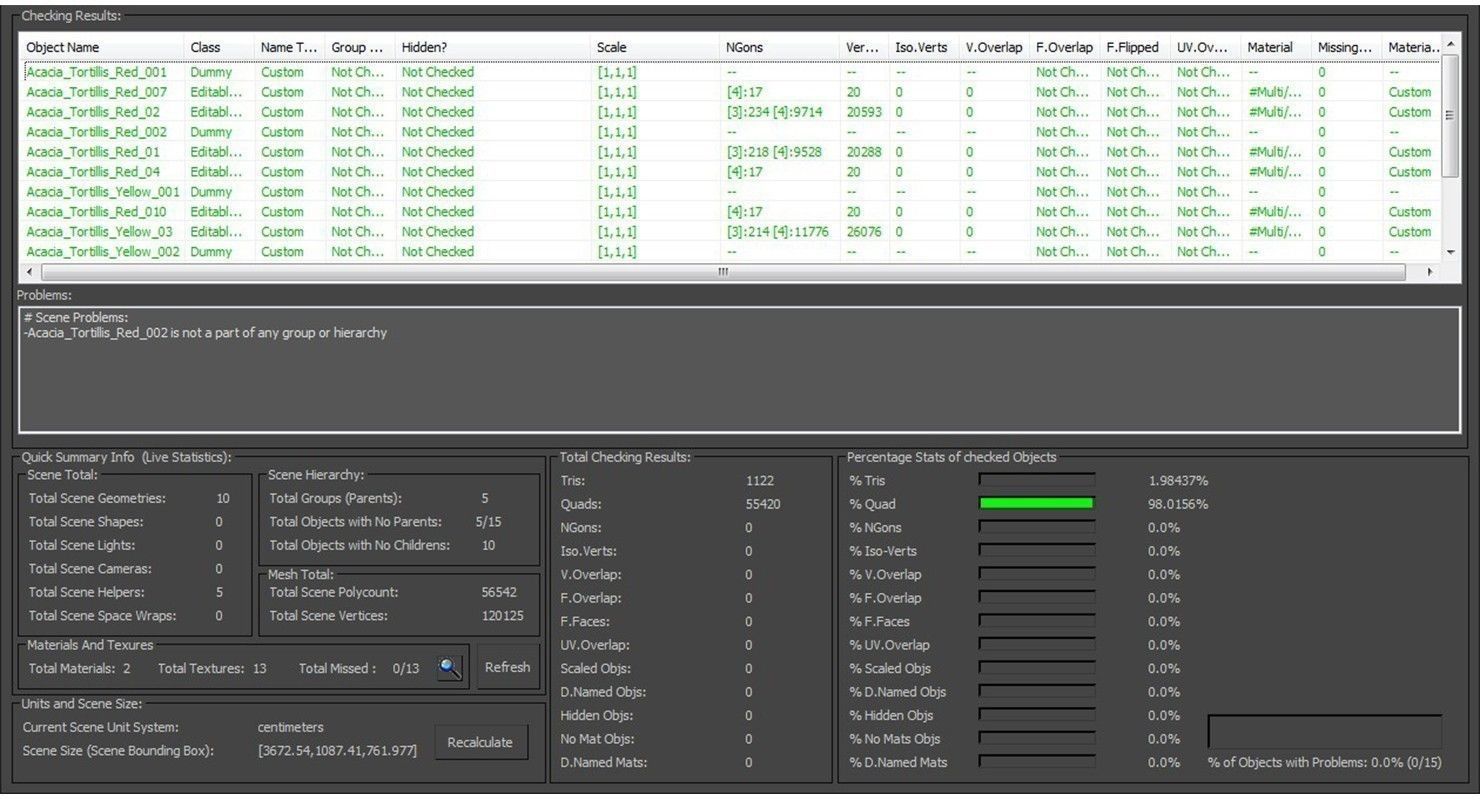
Task: Click the problem line about Acacia_Tortillis_Red_002
Action: pos(205,333)
